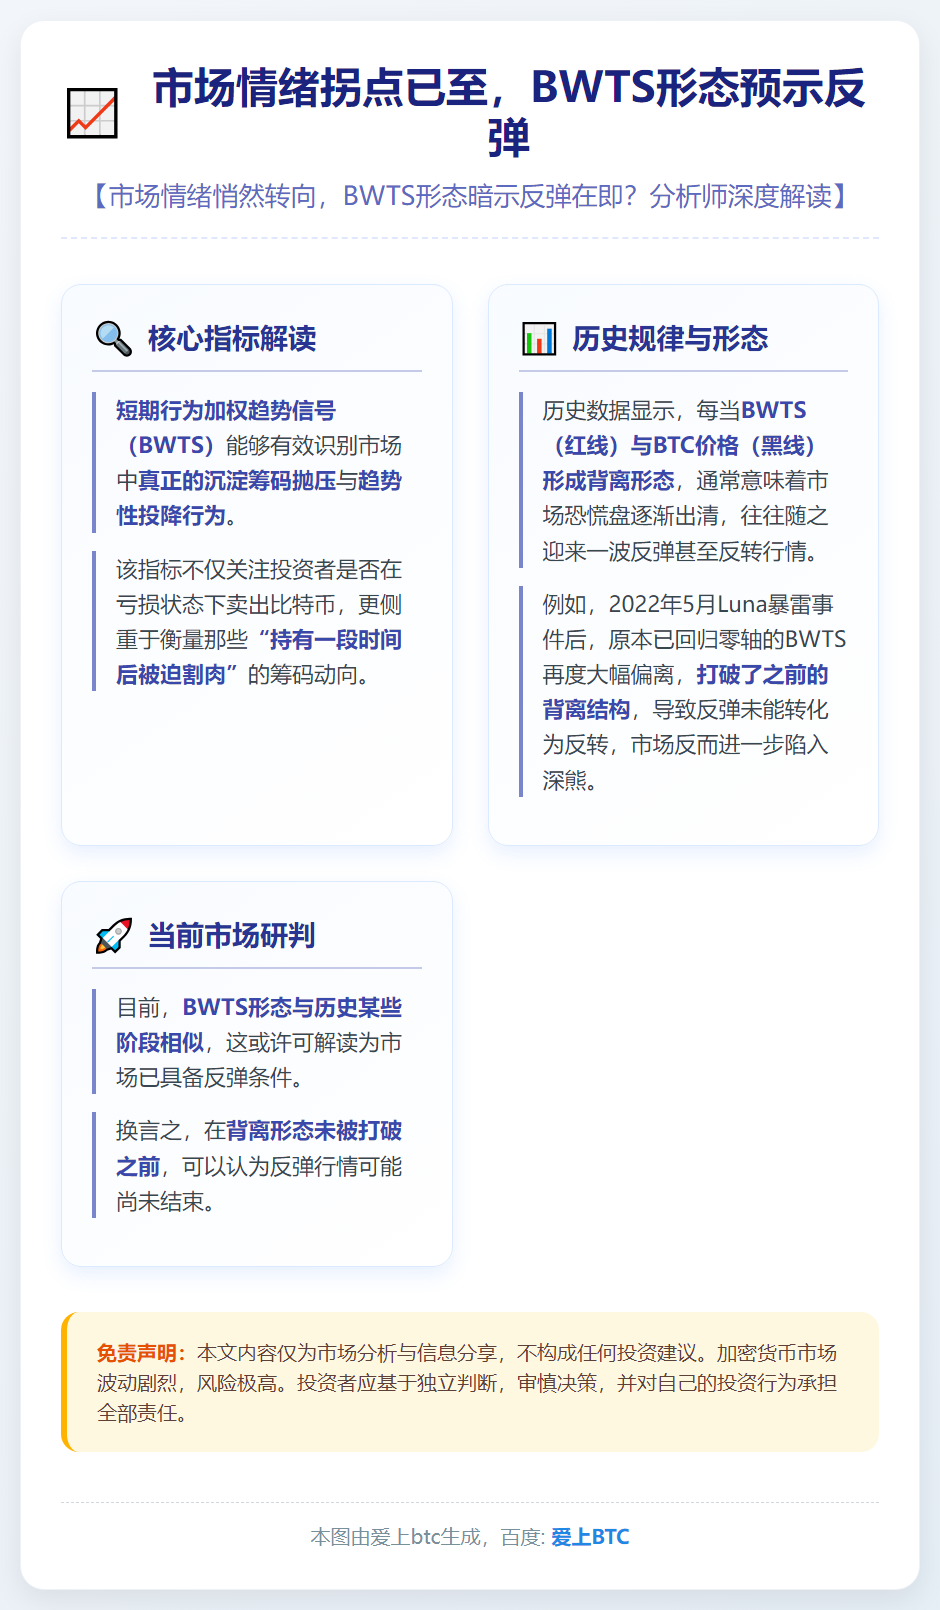940x1610 pixels.
Task: Click the subtitle 【市场情绪悄然转向 line
Action: (470, 196)
